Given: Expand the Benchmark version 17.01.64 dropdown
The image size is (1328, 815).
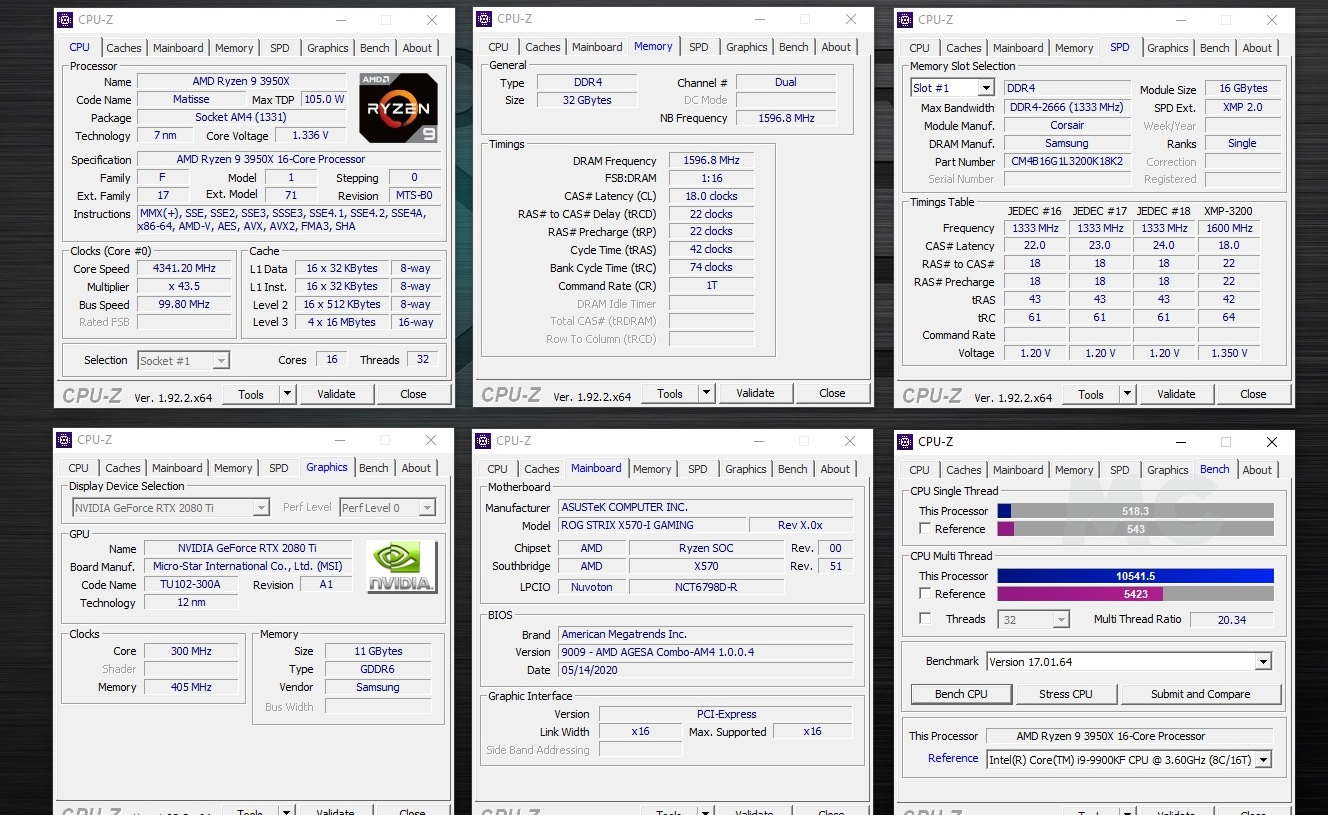Looking at the screenshot, I should pyautogui.click(x=1263, y=662).
